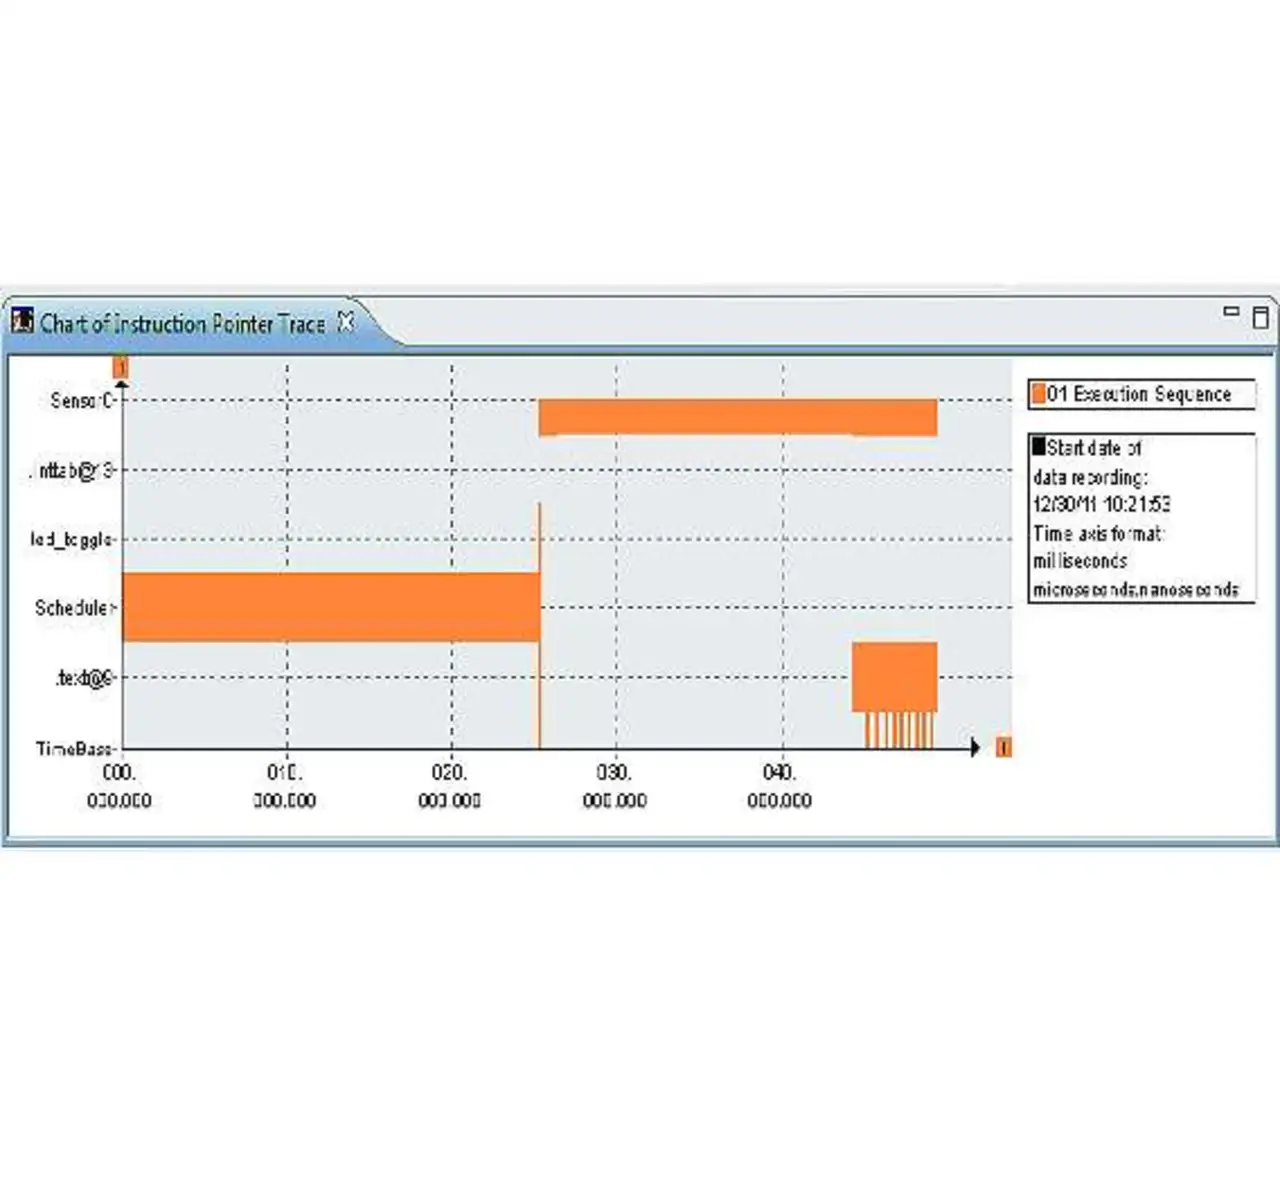Click the orange .text@0 execution block
The width and height of the screenshot is (1280, 1190).
click(894, 676)
